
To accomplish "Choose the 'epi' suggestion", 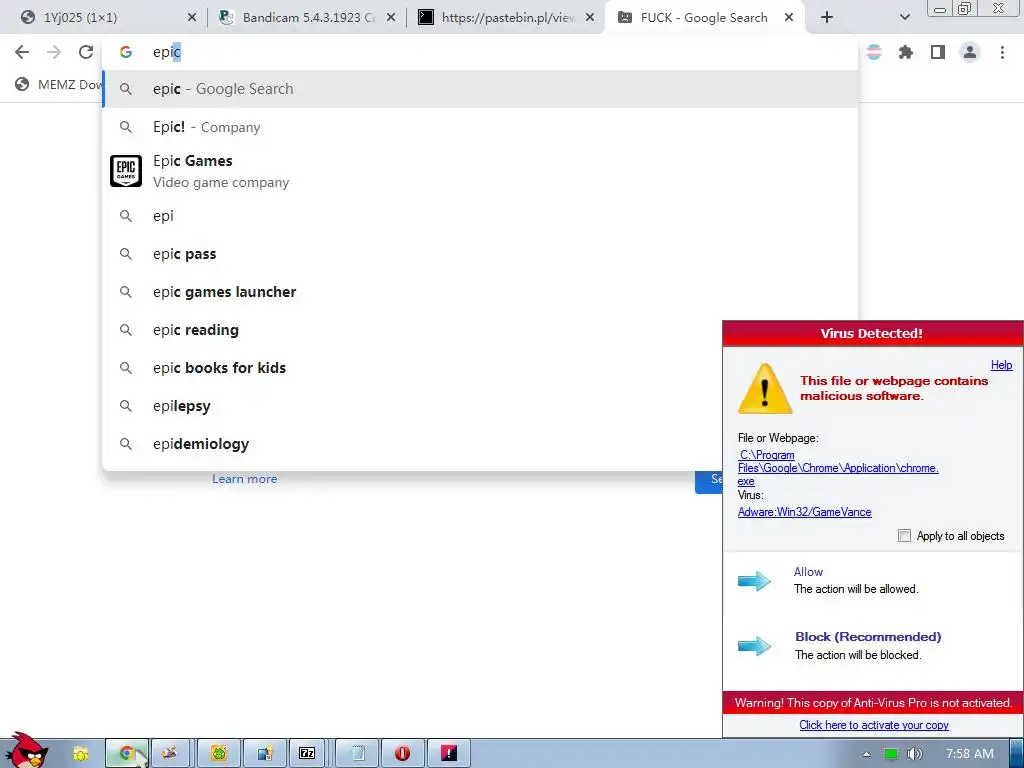I will (x=480, y=216).
